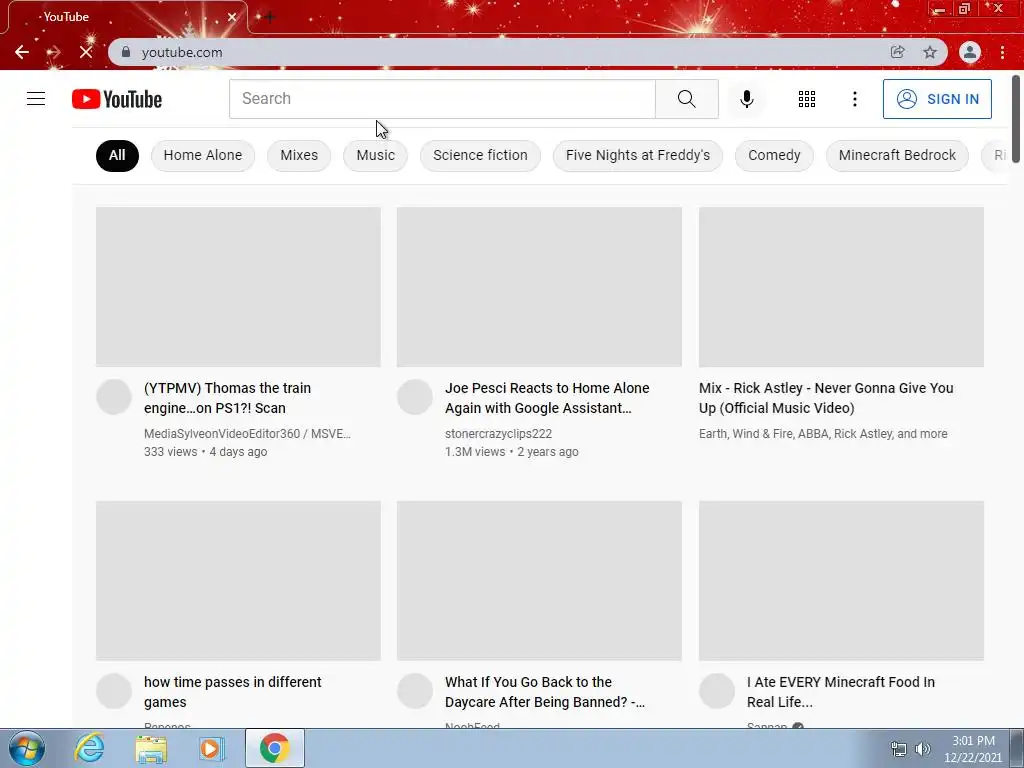The height and width of the screenshot is (768, 1024).
Task: Click the lock icon in address bar
Action: click(x=126, y=52)
